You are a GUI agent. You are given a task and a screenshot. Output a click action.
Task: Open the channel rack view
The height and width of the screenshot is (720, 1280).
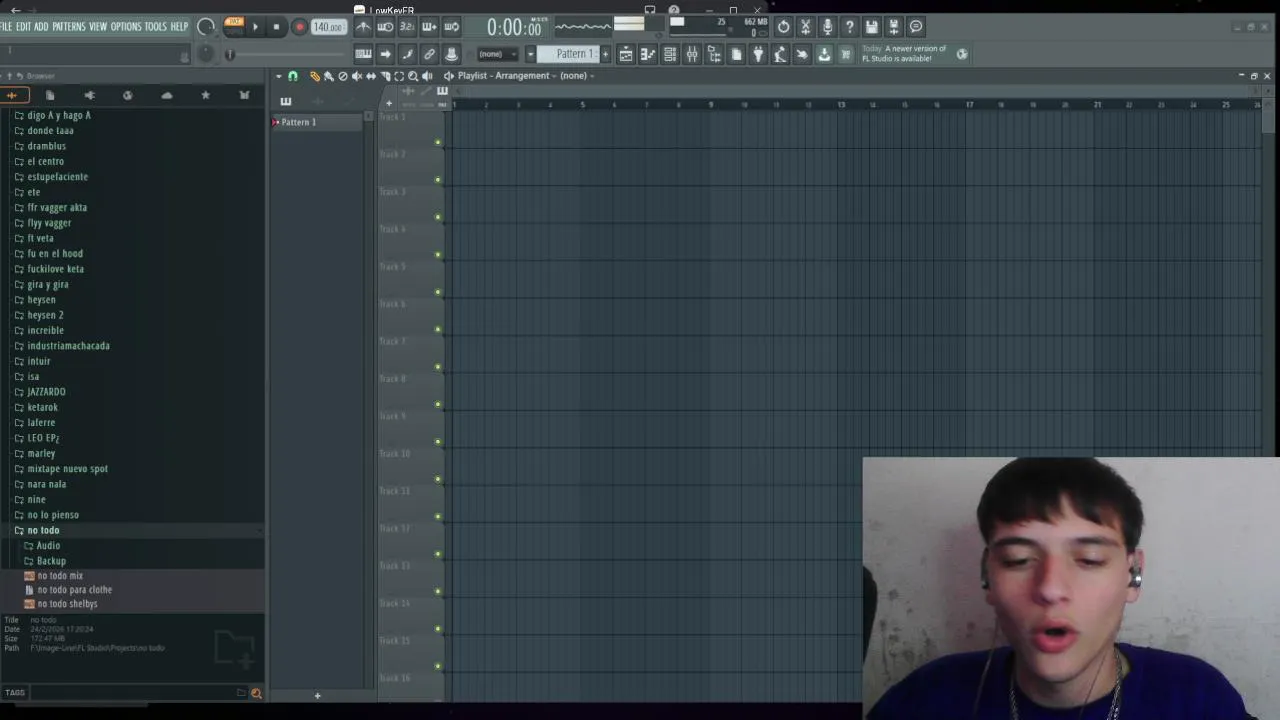click(669, 54)
